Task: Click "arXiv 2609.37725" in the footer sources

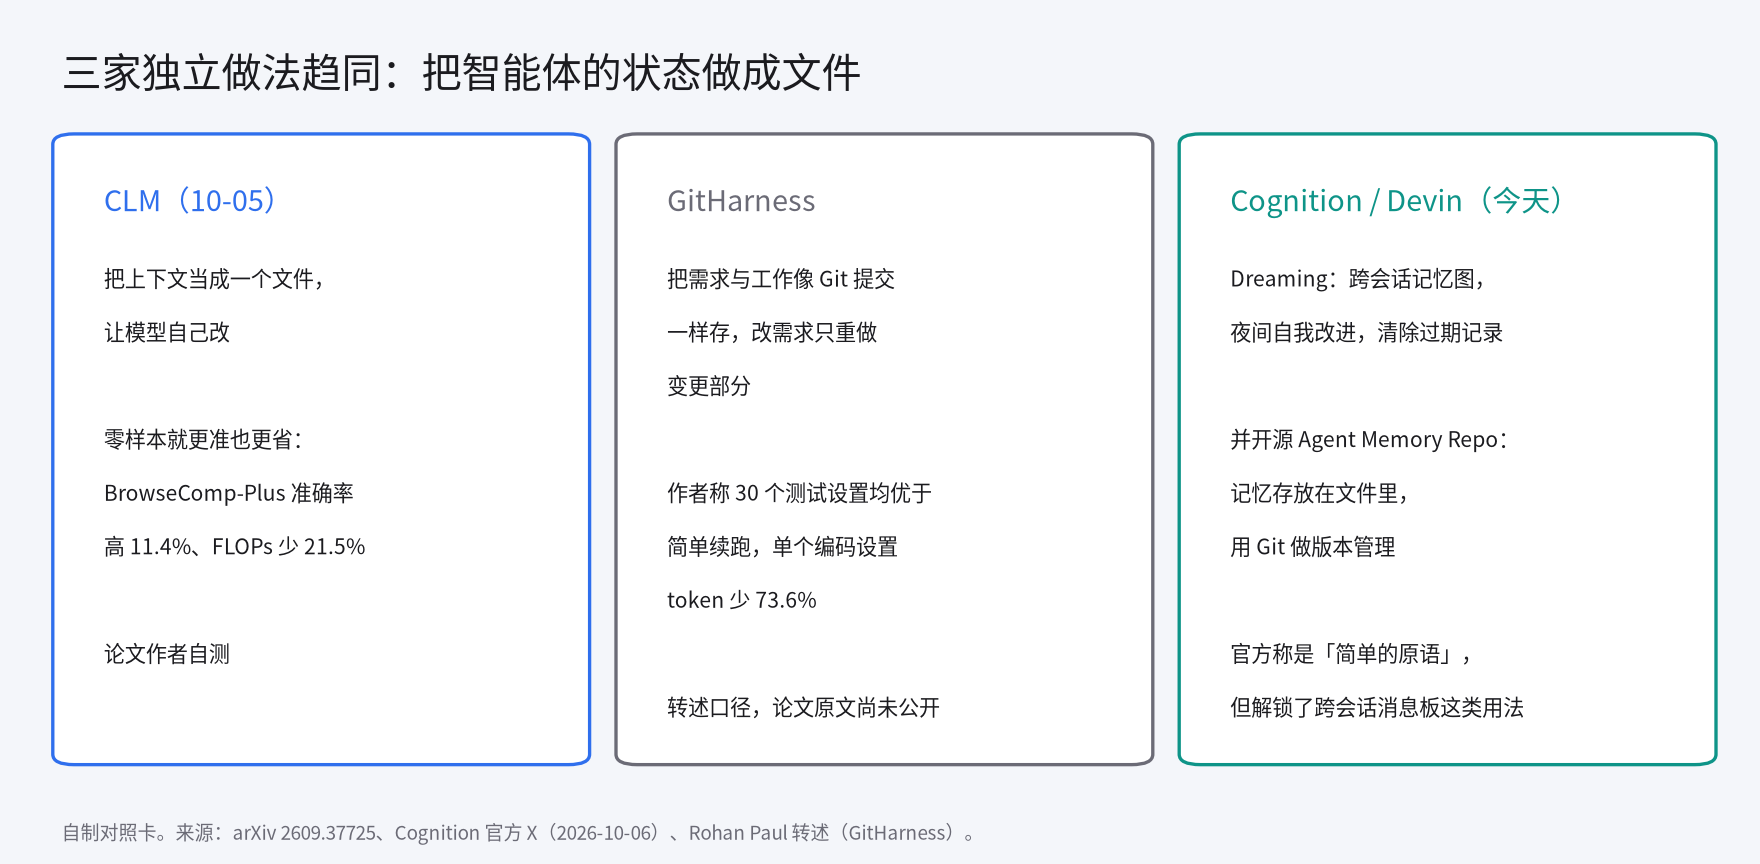Action: 305,833
